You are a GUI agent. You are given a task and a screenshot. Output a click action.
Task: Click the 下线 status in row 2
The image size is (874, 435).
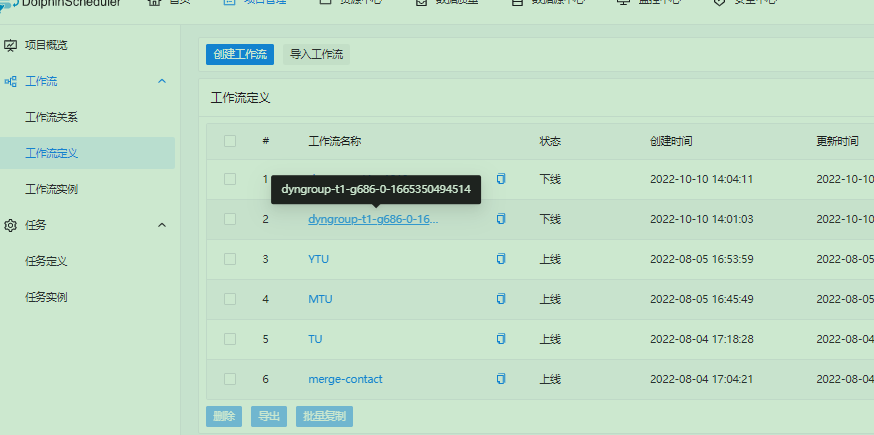click(x=550, y=219)
